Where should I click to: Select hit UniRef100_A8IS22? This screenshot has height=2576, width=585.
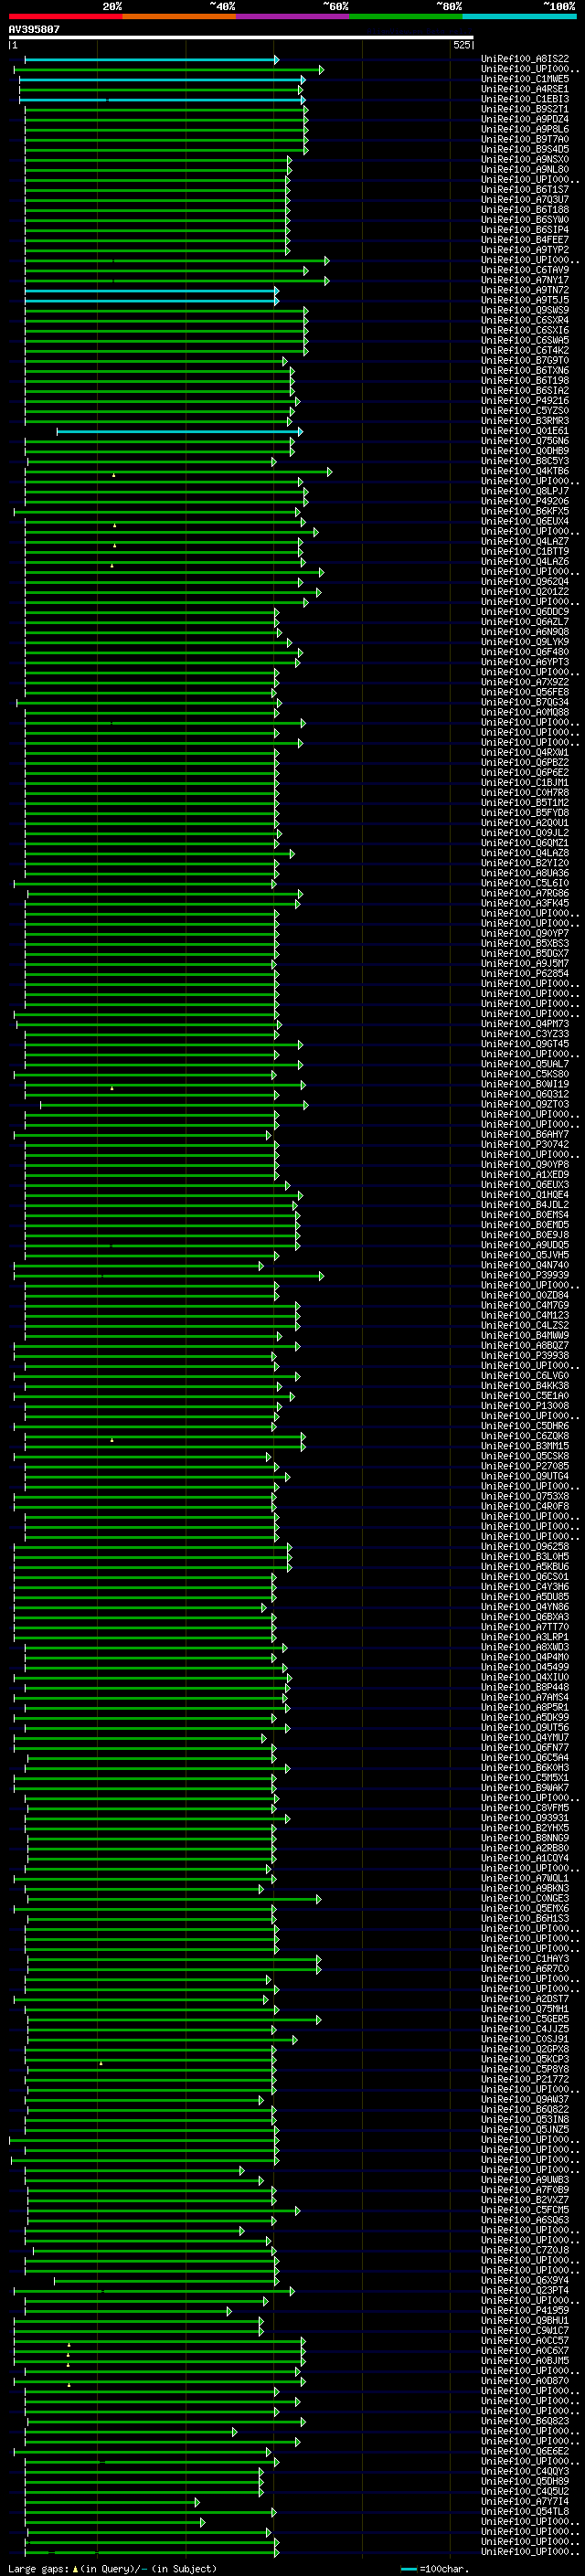[x=525, y=59]
